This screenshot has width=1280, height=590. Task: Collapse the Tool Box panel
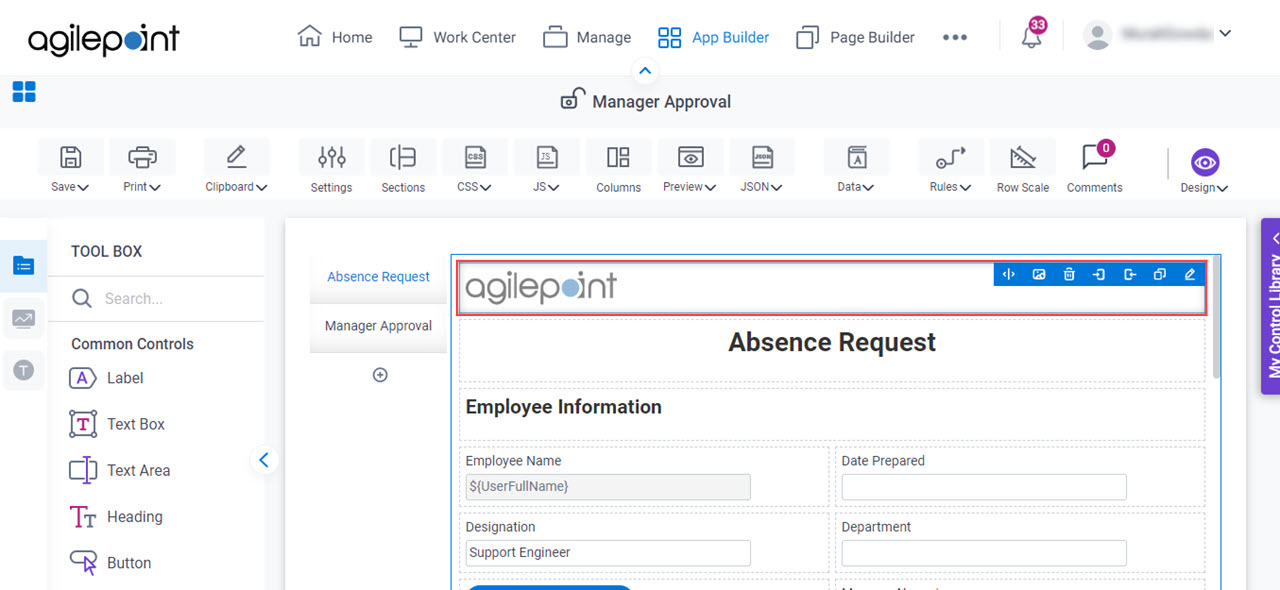coord(264,460)
